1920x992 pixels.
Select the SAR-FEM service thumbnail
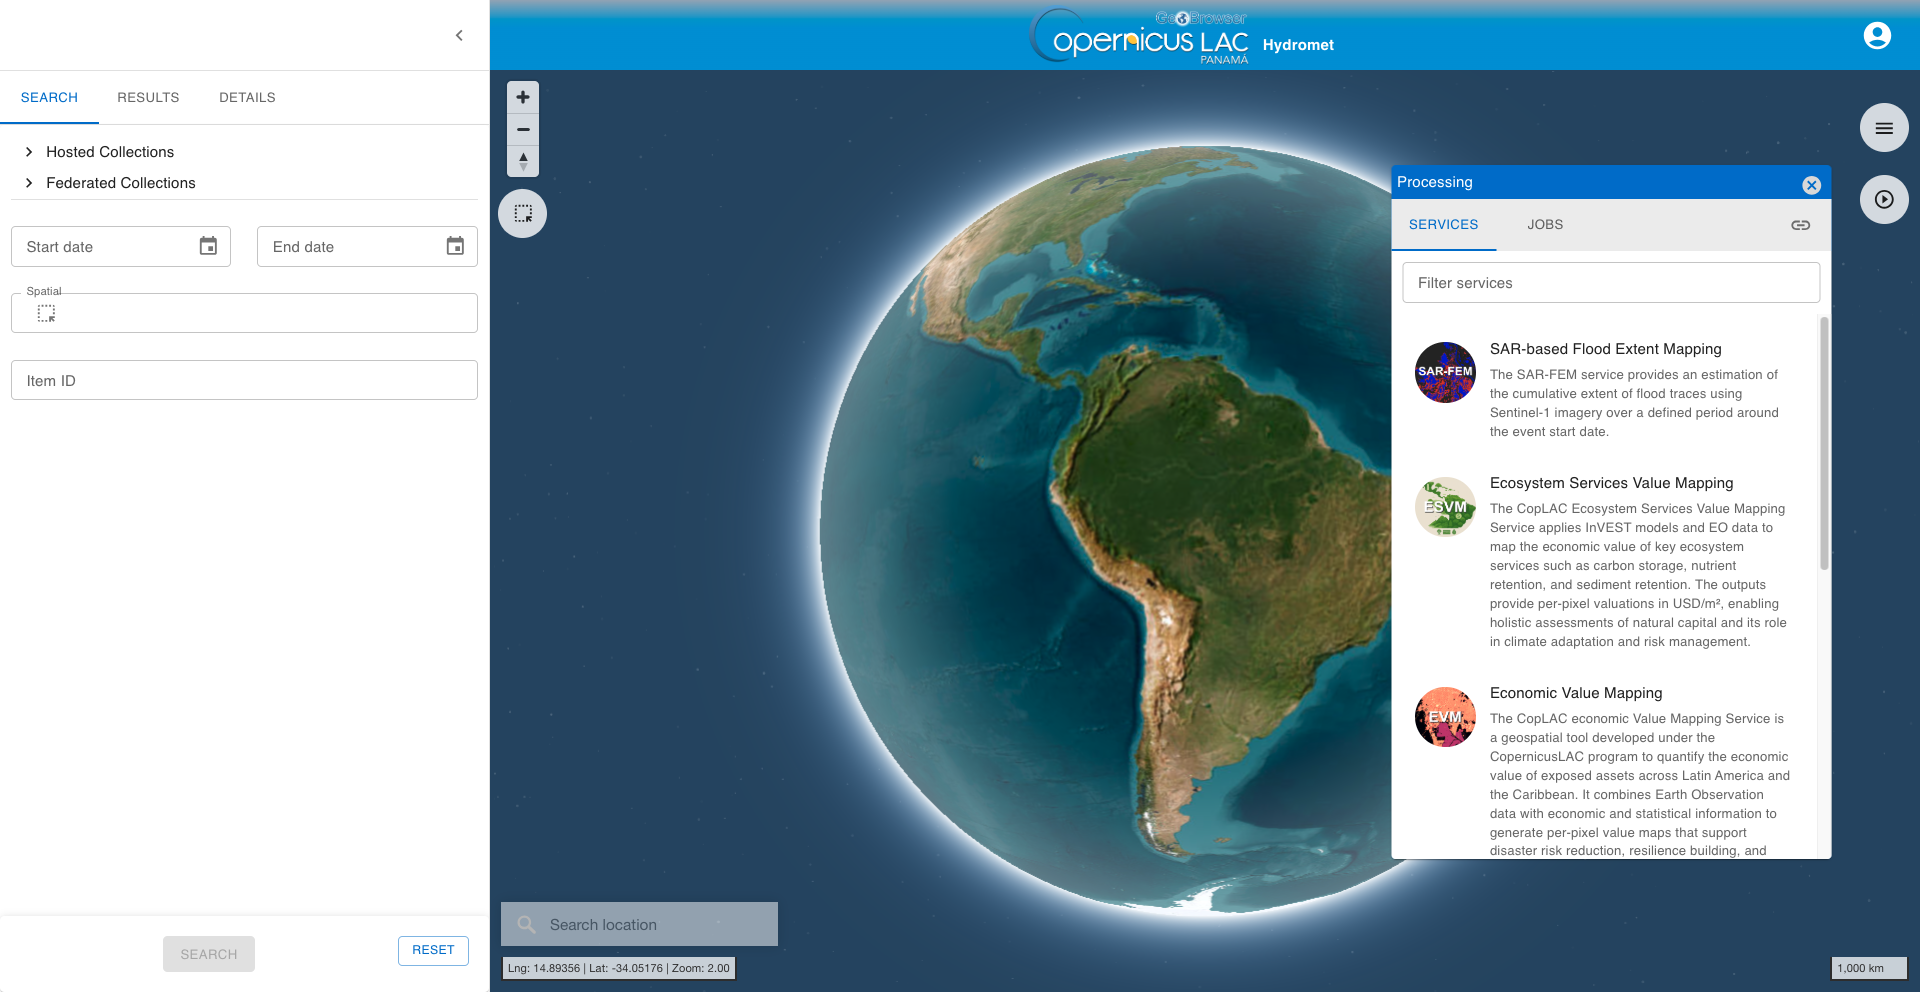coord(1445,372)
